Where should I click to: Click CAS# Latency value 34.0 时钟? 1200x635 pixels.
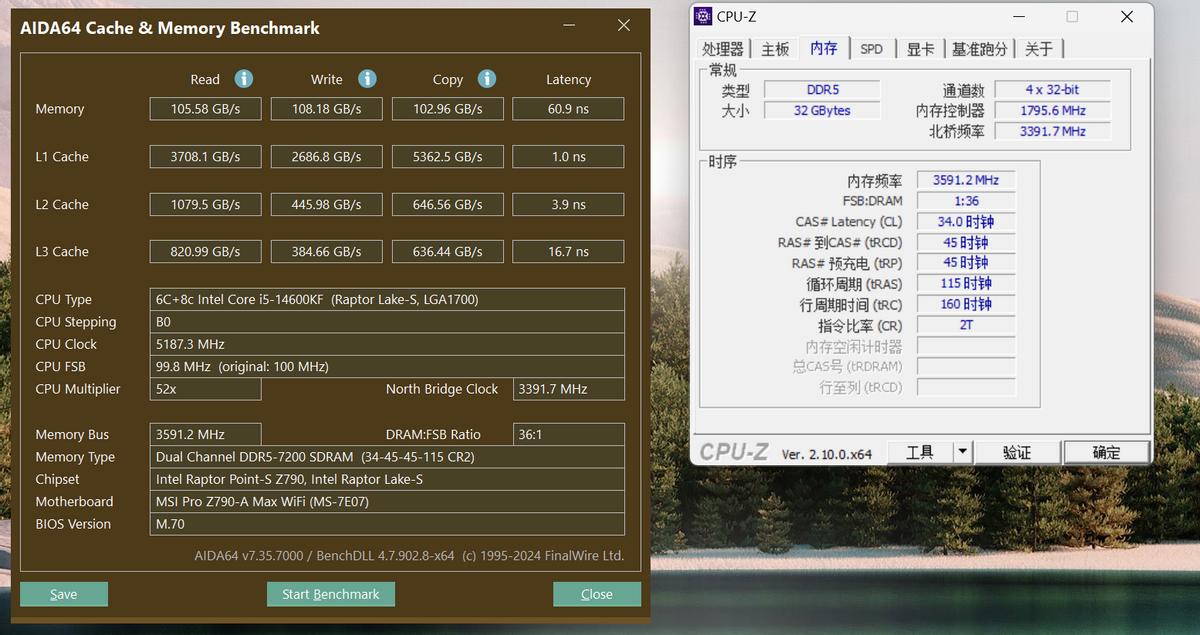(966, 222)
